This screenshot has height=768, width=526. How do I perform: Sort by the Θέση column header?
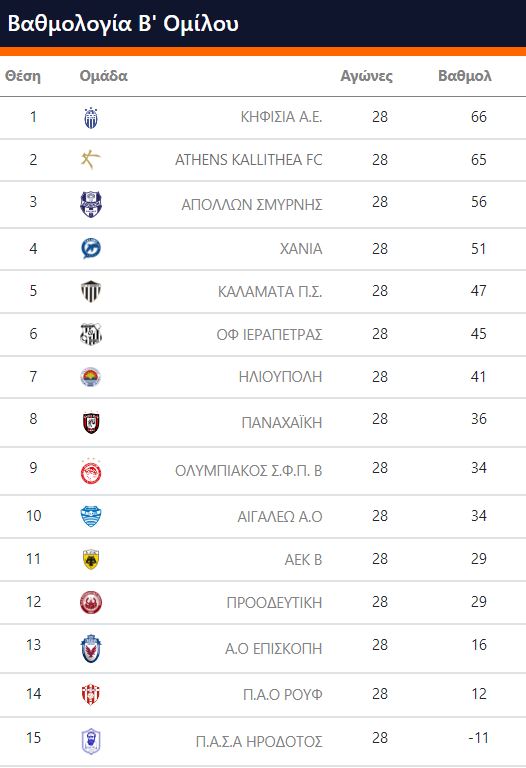(x=23, y=76)
